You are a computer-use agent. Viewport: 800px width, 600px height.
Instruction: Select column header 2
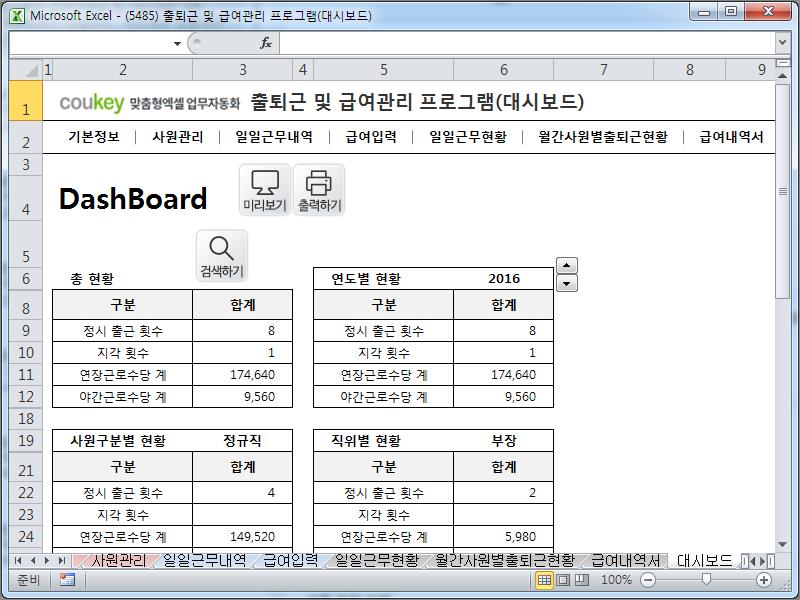122,70
